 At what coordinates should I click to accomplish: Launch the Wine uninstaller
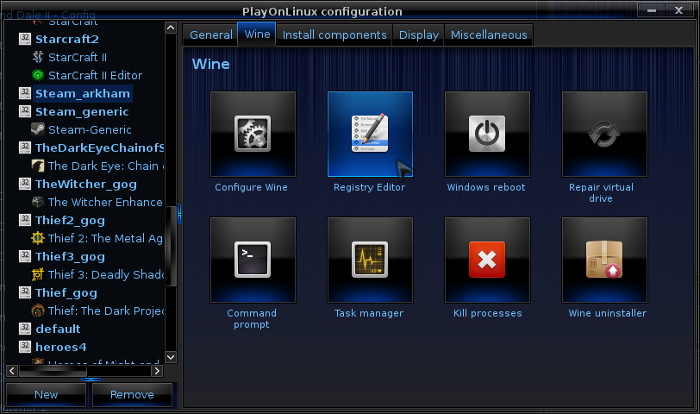(x=604, y=260)
